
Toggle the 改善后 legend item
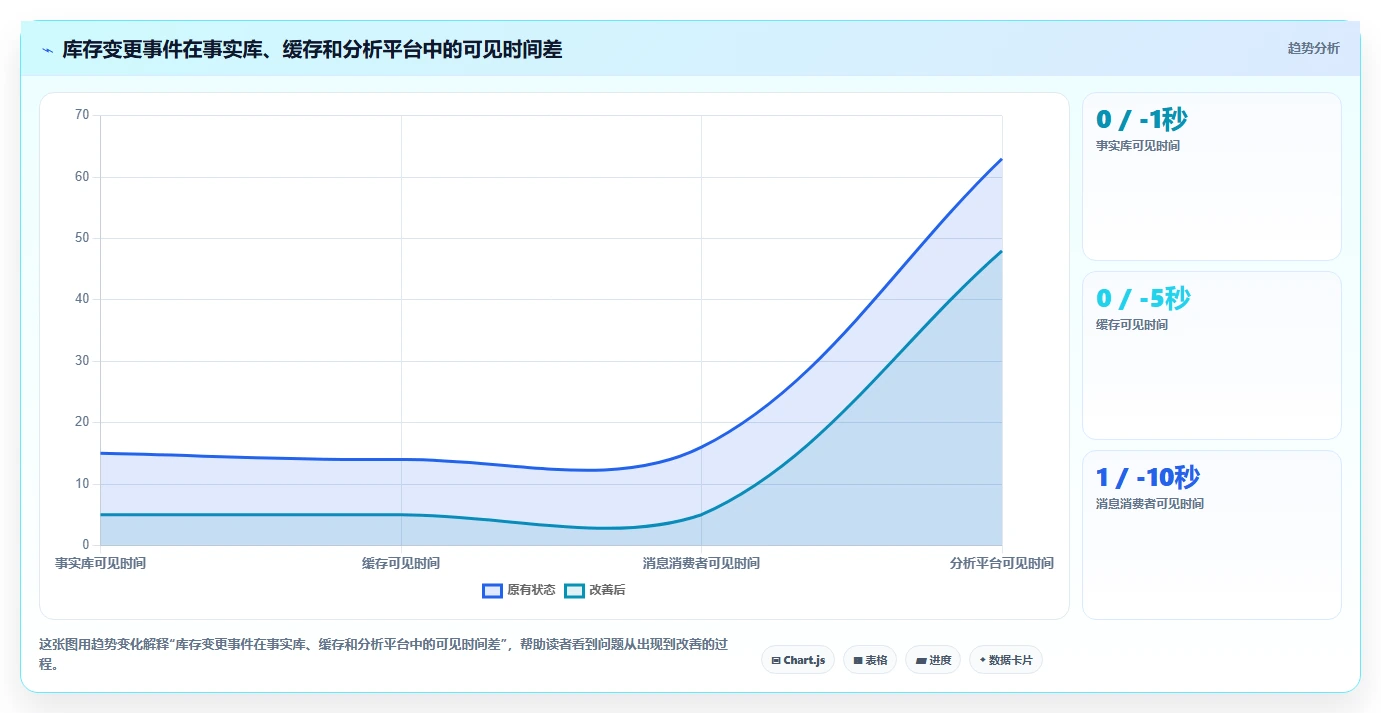(595, 590)
